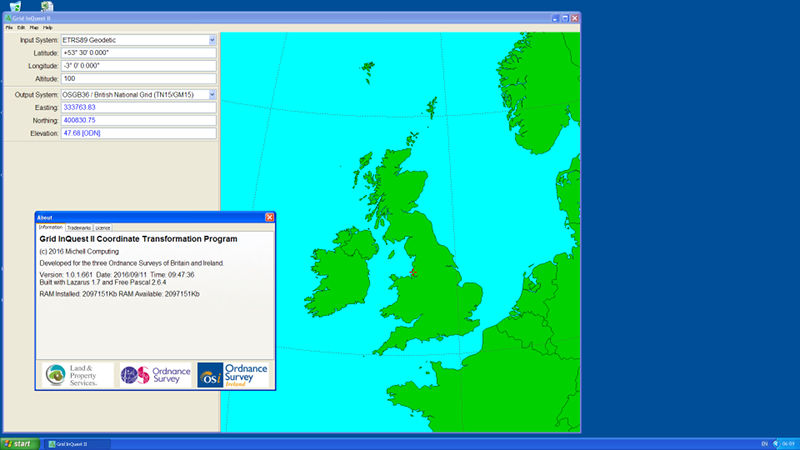Select the Information tab in About

point(50,228)
